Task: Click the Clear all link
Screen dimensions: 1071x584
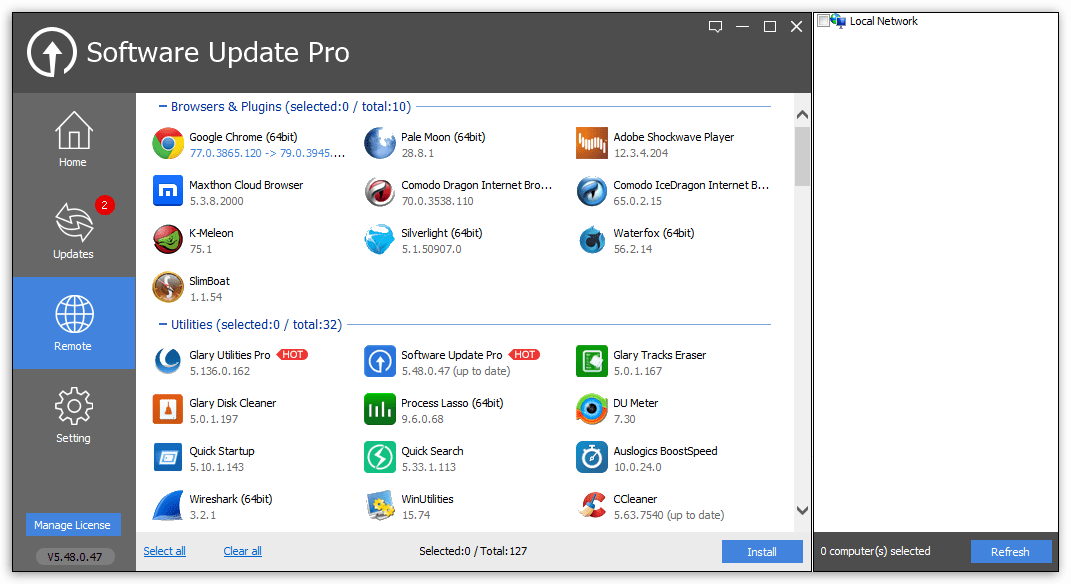Action: [x=242, y=551]
